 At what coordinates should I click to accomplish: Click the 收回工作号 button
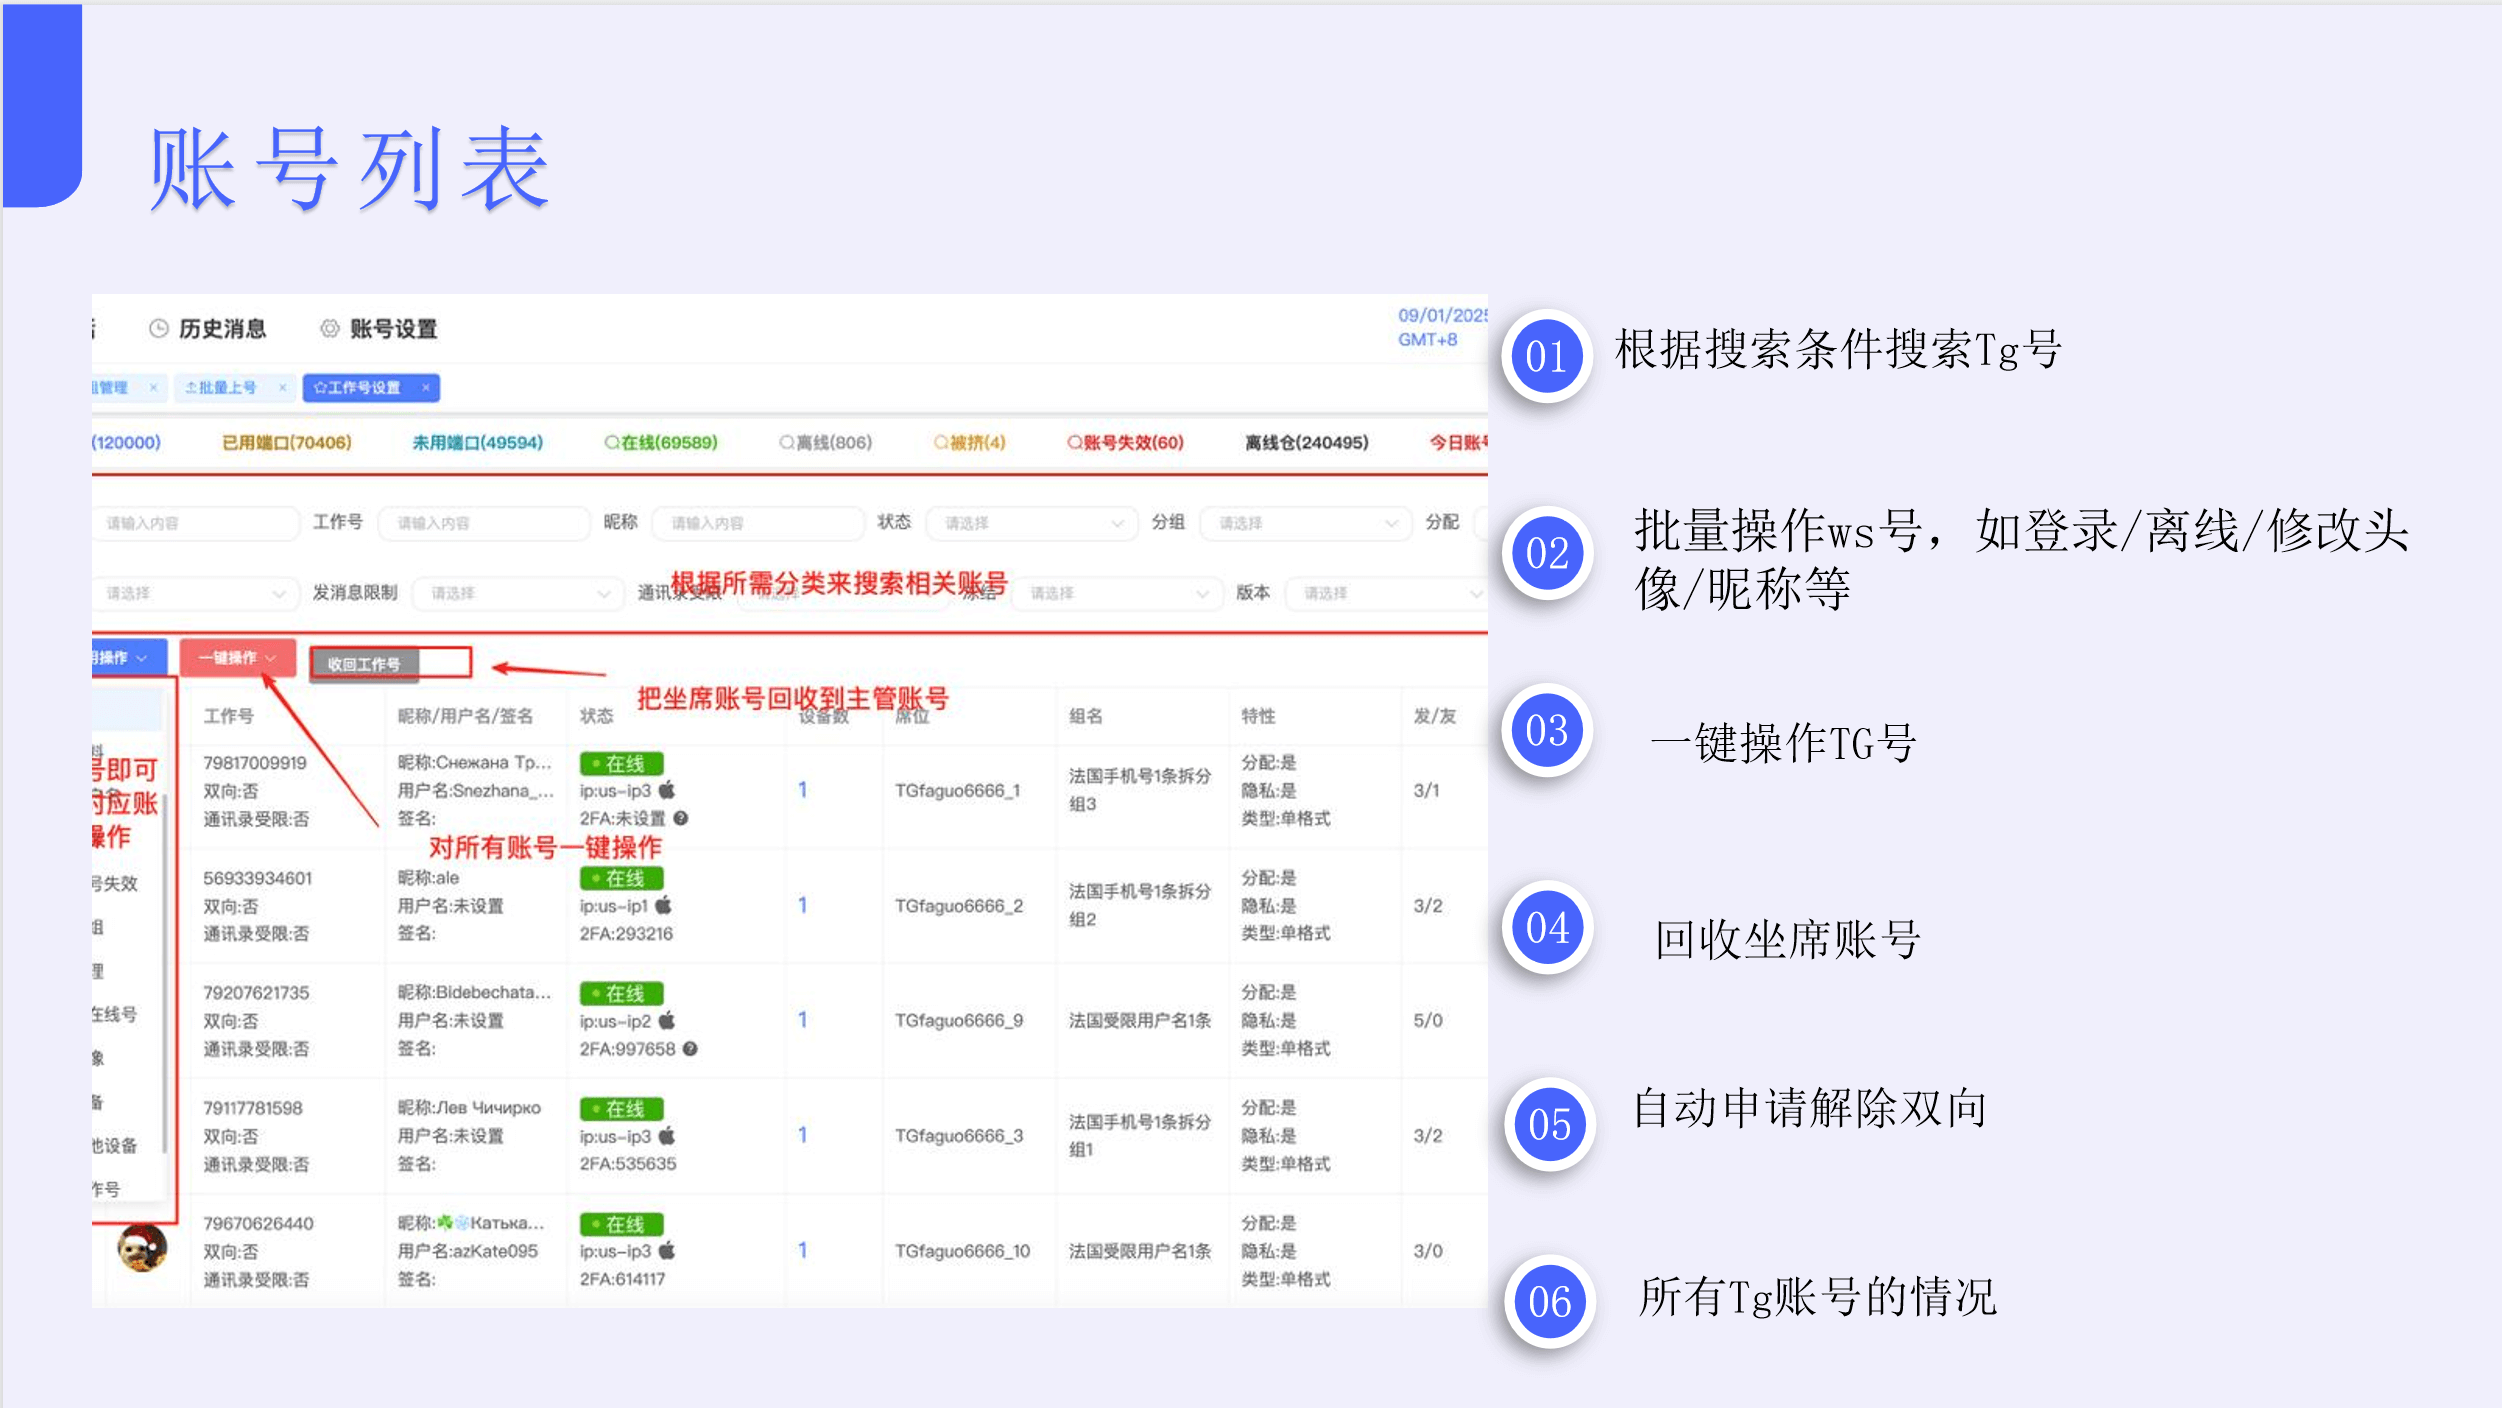point(365,663)
